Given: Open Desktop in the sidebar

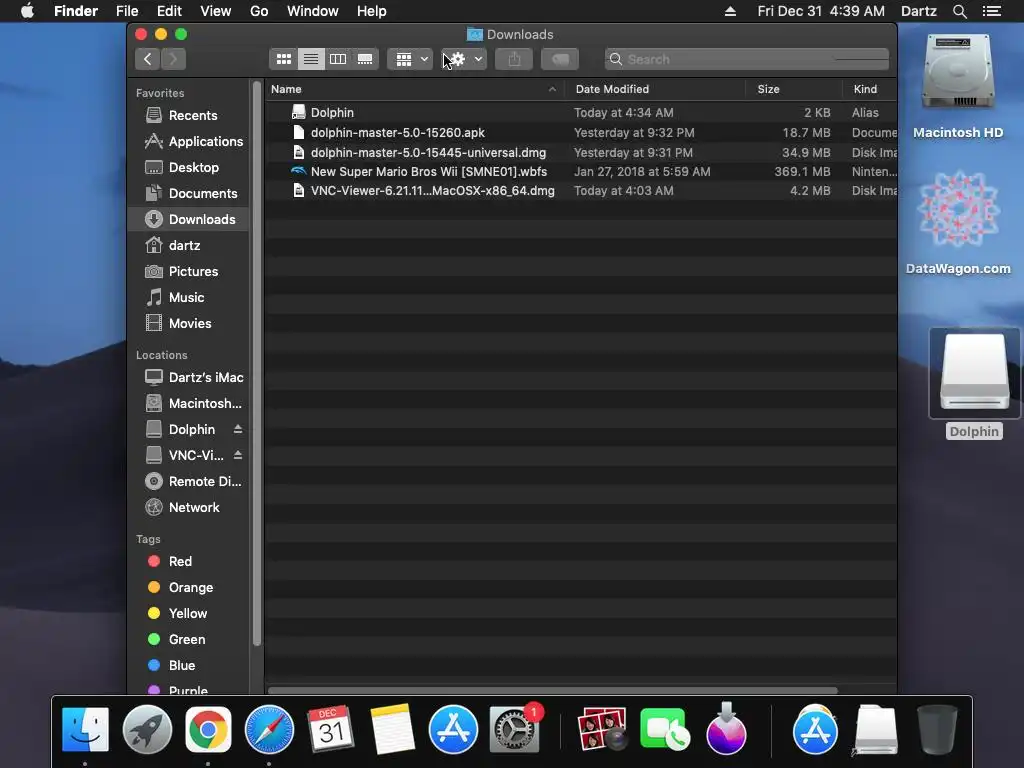Looking at the screenshot, I should click(188, 168).
